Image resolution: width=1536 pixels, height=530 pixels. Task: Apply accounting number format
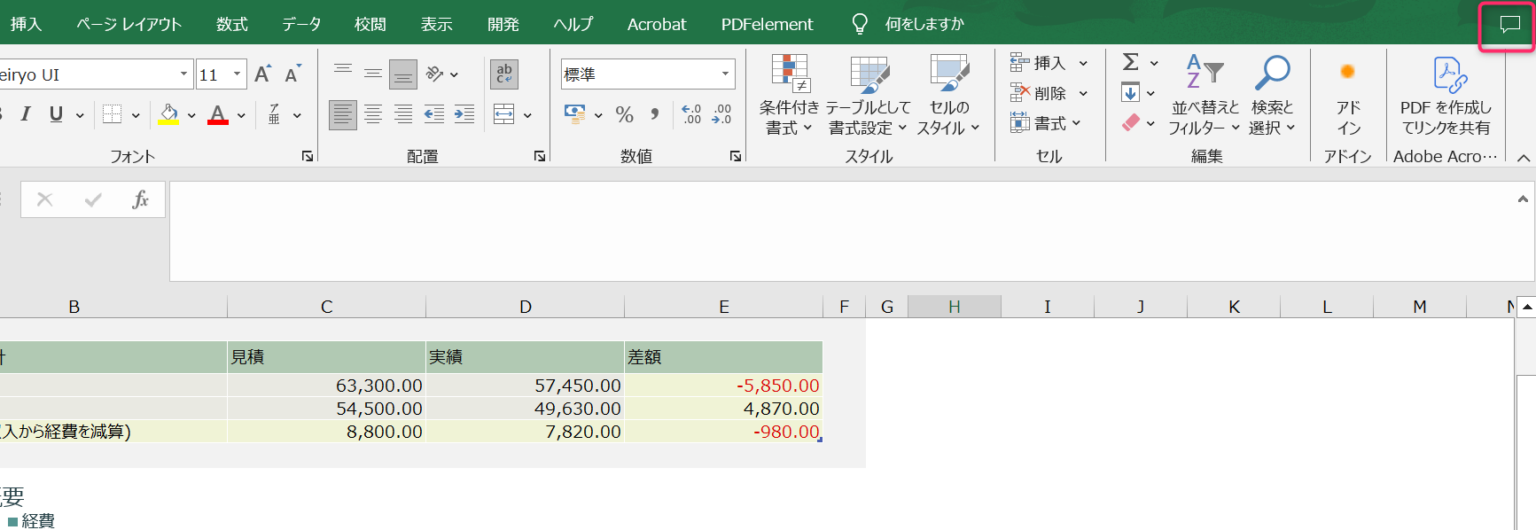click(574, 115)
